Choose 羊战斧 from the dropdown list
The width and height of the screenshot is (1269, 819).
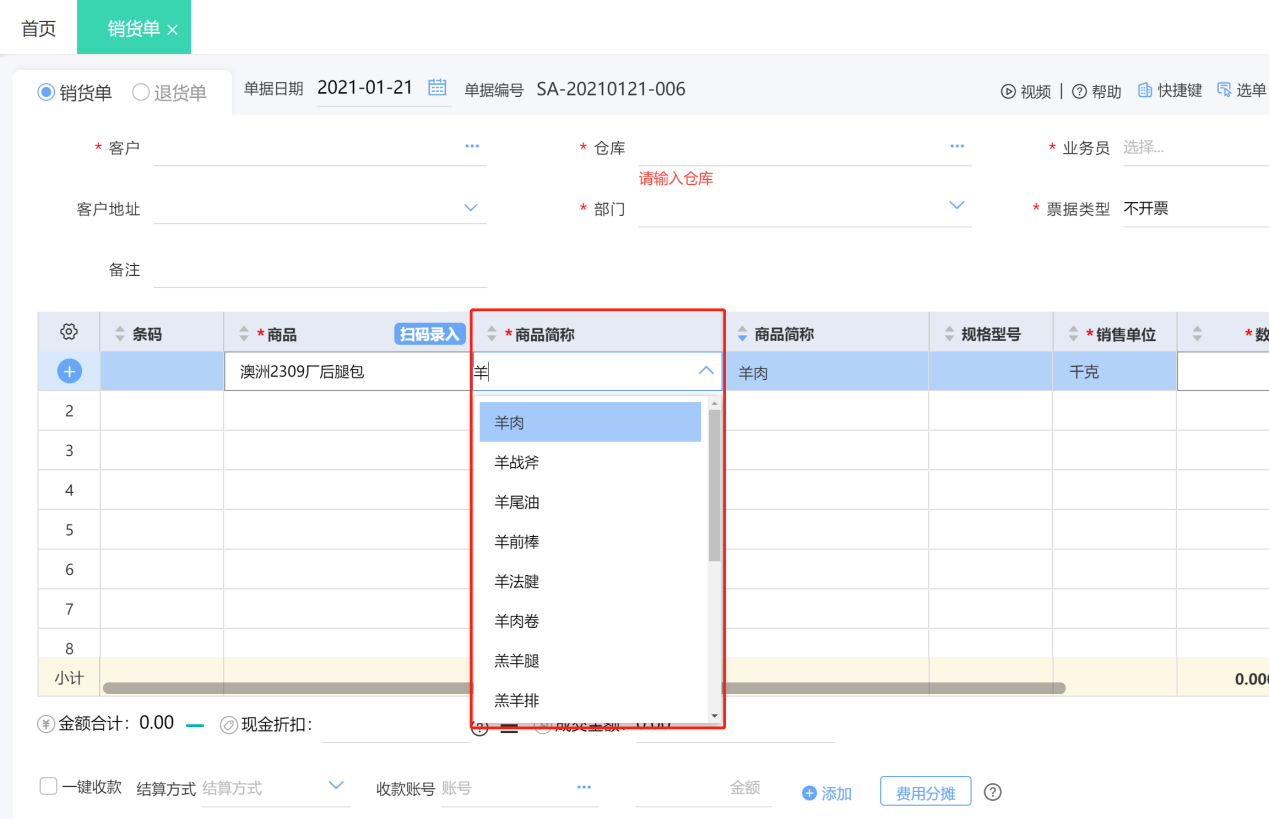click(x=590, y=462)
